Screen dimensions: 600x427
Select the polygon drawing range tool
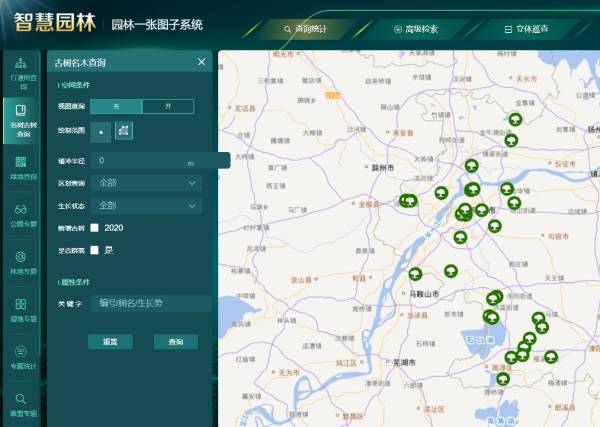[x=123, y=130]
